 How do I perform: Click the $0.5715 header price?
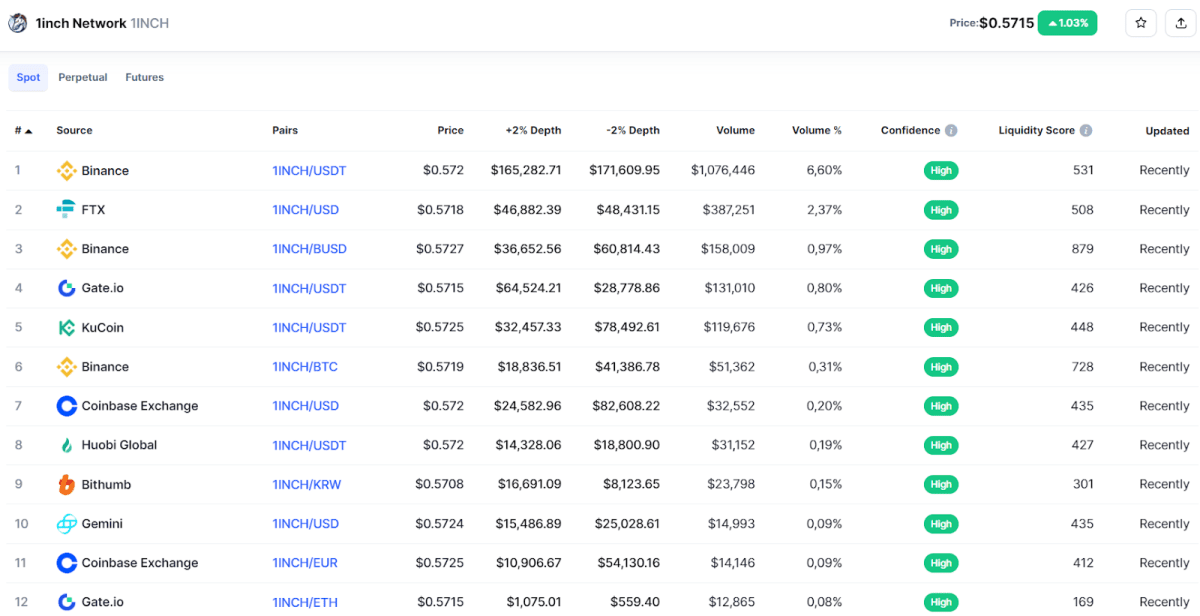pyautogui.click(x=1006, y=23)
